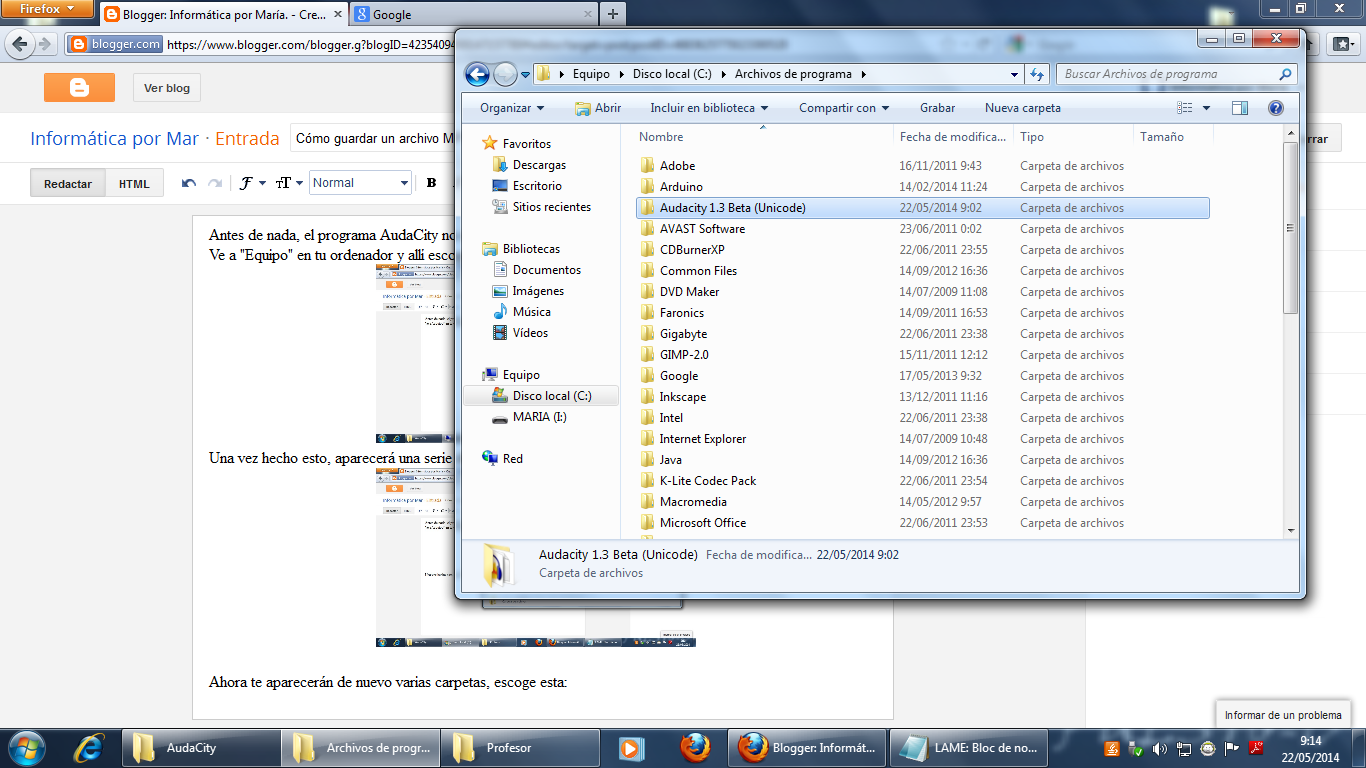The height and width of the screenshot is (768, 1366).
Task: Sort by the Fecha de modificación column
Action: pyautogui.click(x=953, y=137)
